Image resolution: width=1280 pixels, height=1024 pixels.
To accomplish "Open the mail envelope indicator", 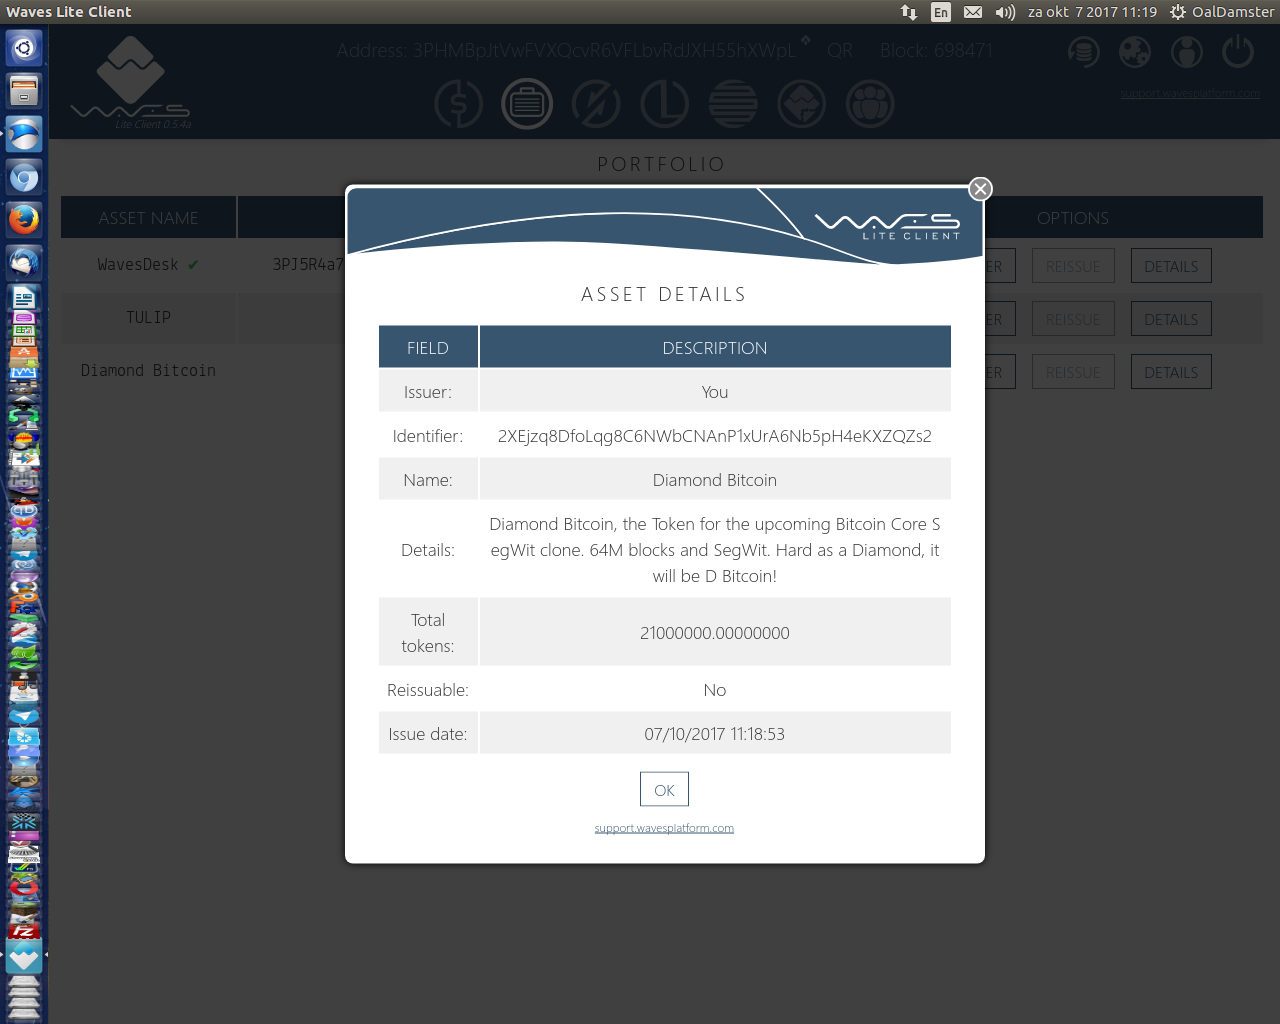I will click(973, 12).
